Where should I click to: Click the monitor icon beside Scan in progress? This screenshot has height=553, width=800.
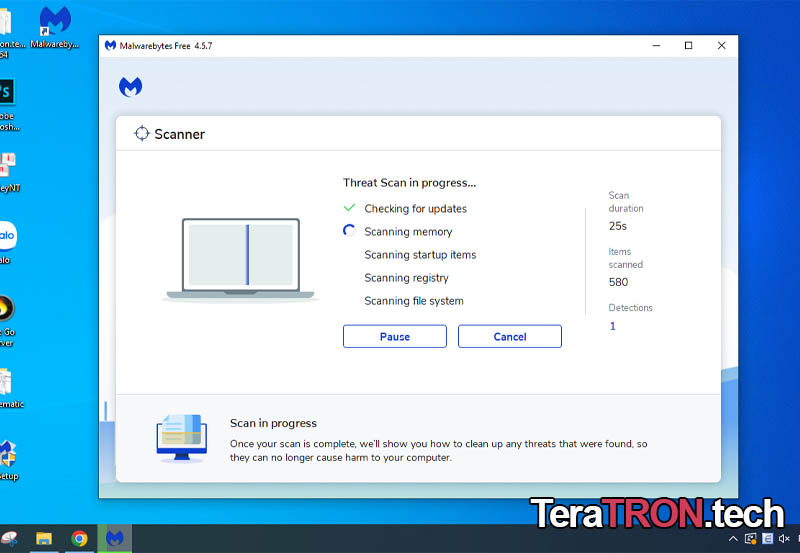pos(182,438)
